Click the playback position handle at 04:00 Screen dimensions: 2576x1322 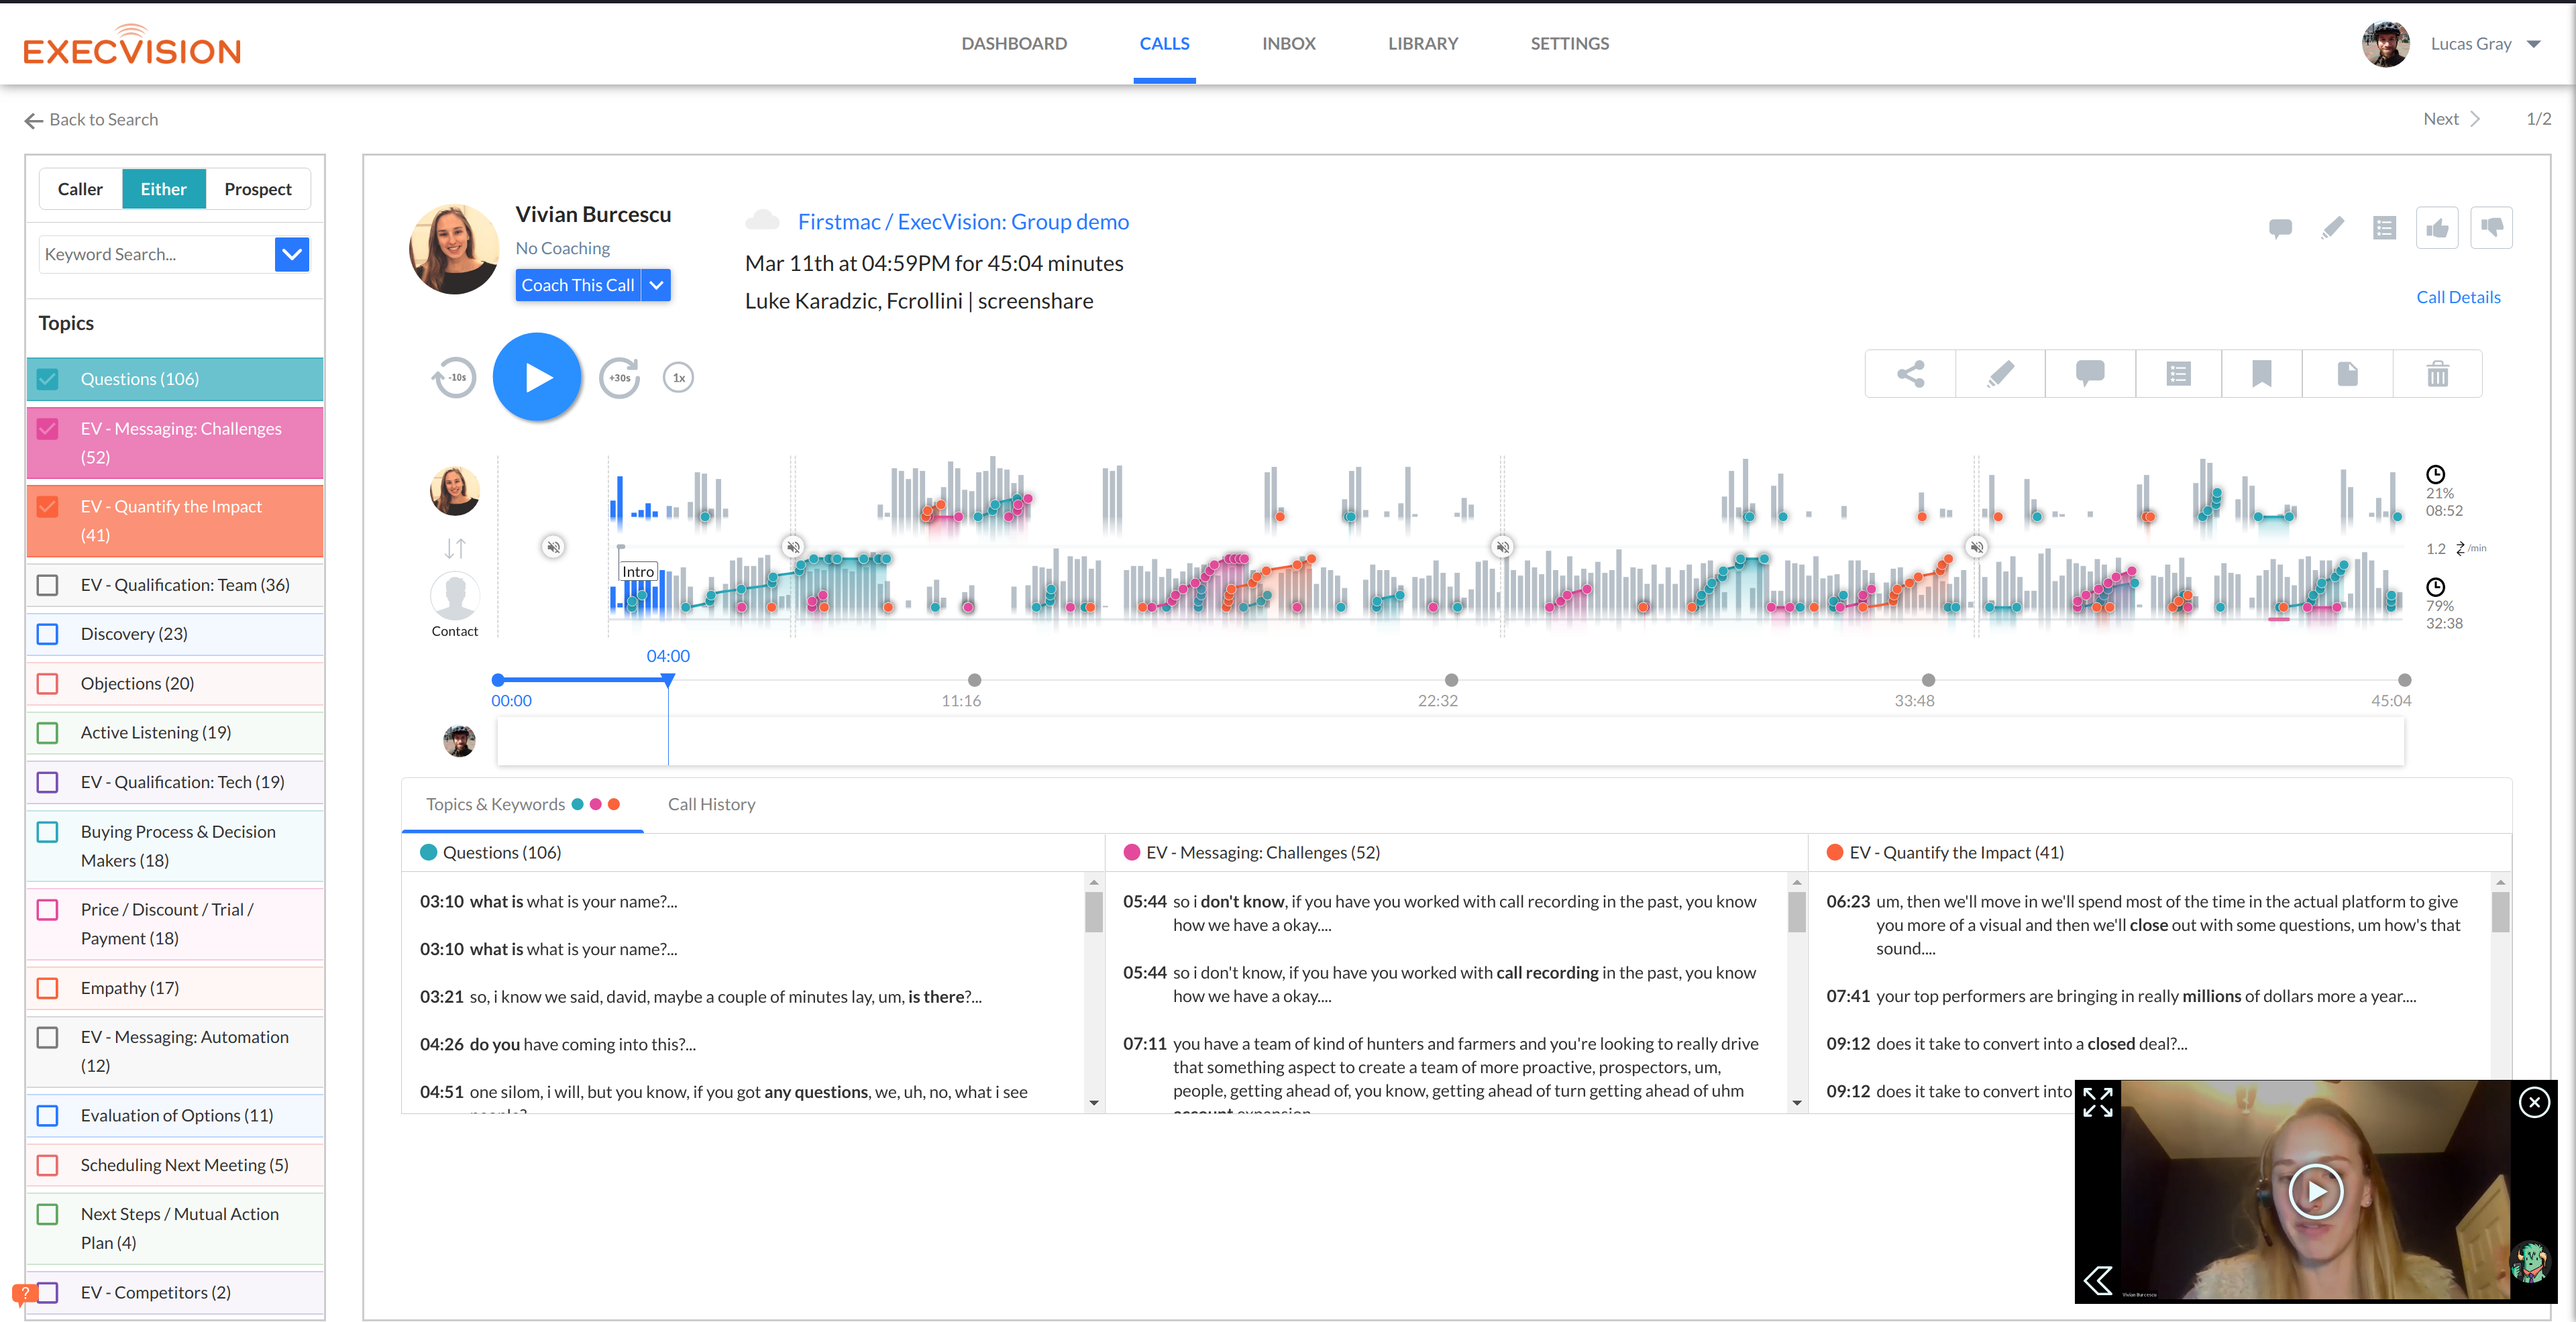pyautogui.click(x=668, y=680)
